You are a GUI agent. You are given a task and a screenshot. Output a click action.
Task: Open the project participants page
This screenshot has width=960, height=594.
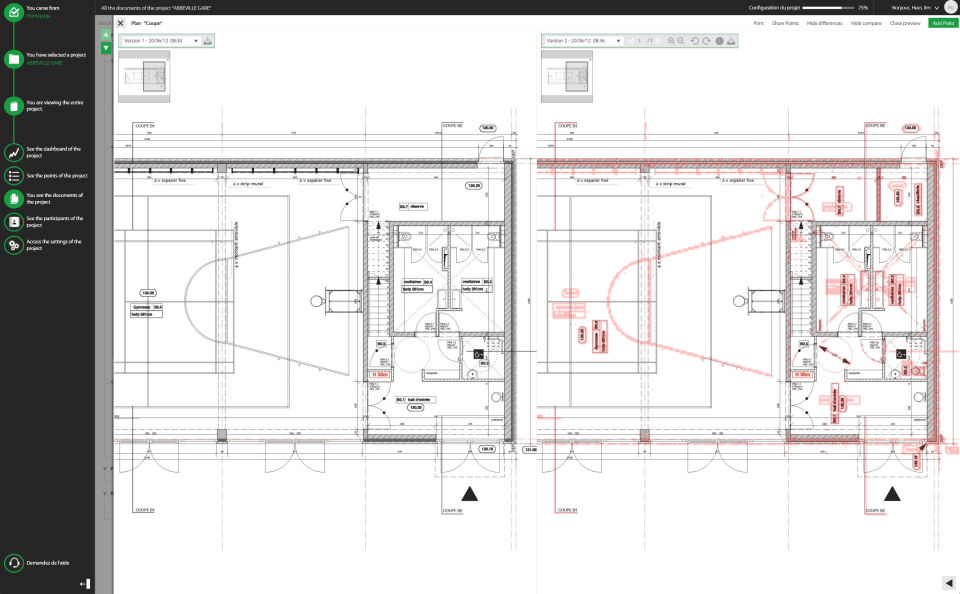point(14,222)
